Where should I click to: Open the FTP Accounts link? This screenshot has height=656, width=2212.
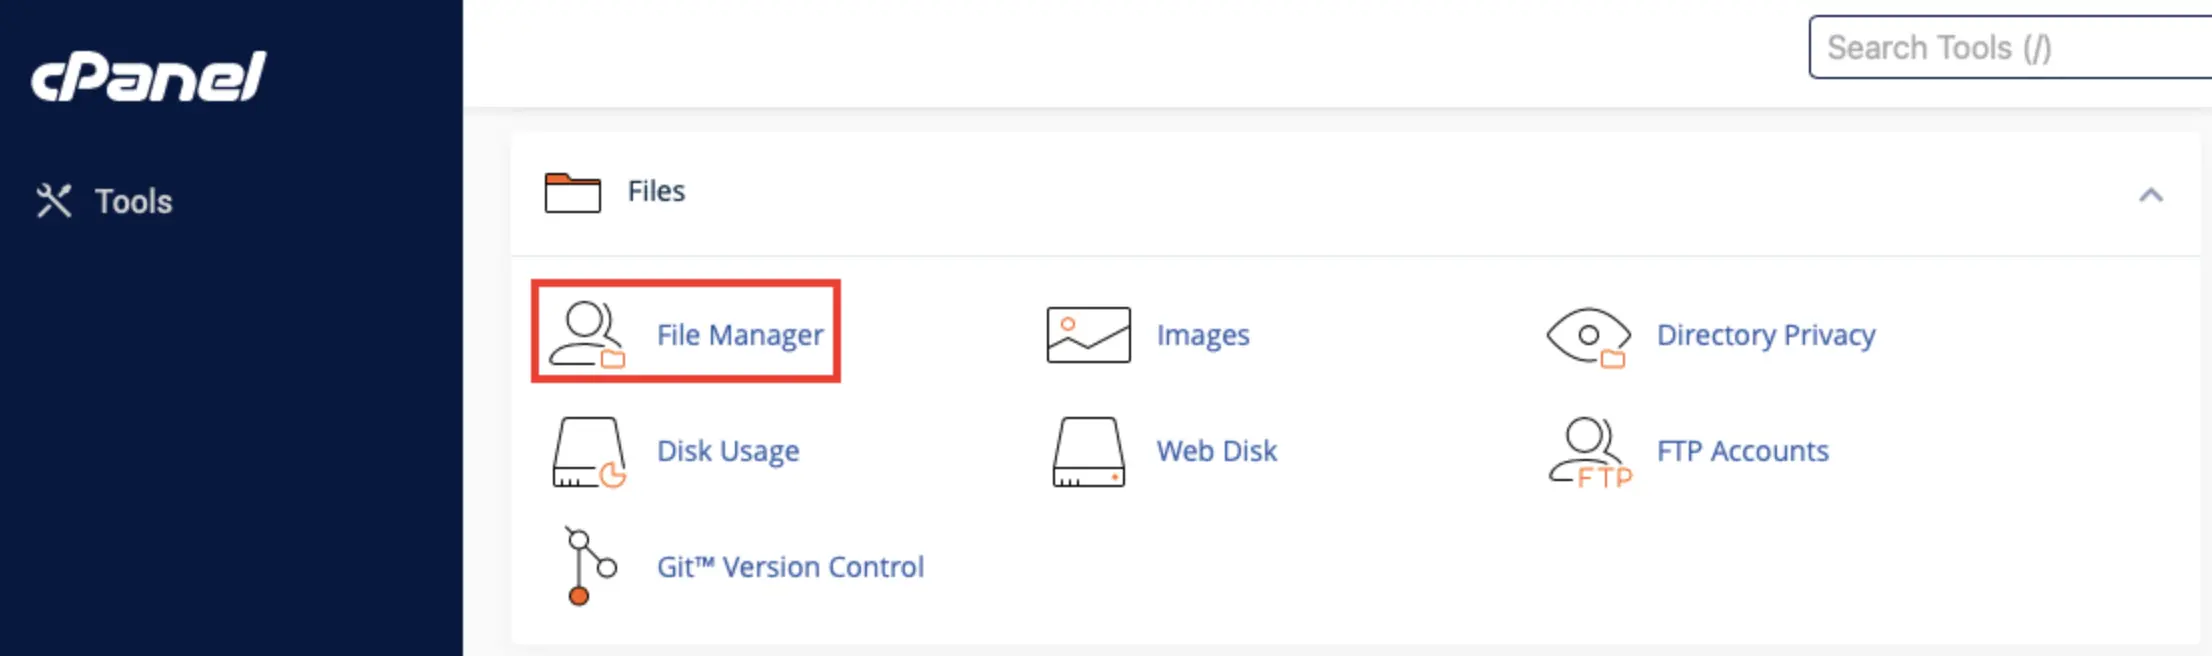1743,451
